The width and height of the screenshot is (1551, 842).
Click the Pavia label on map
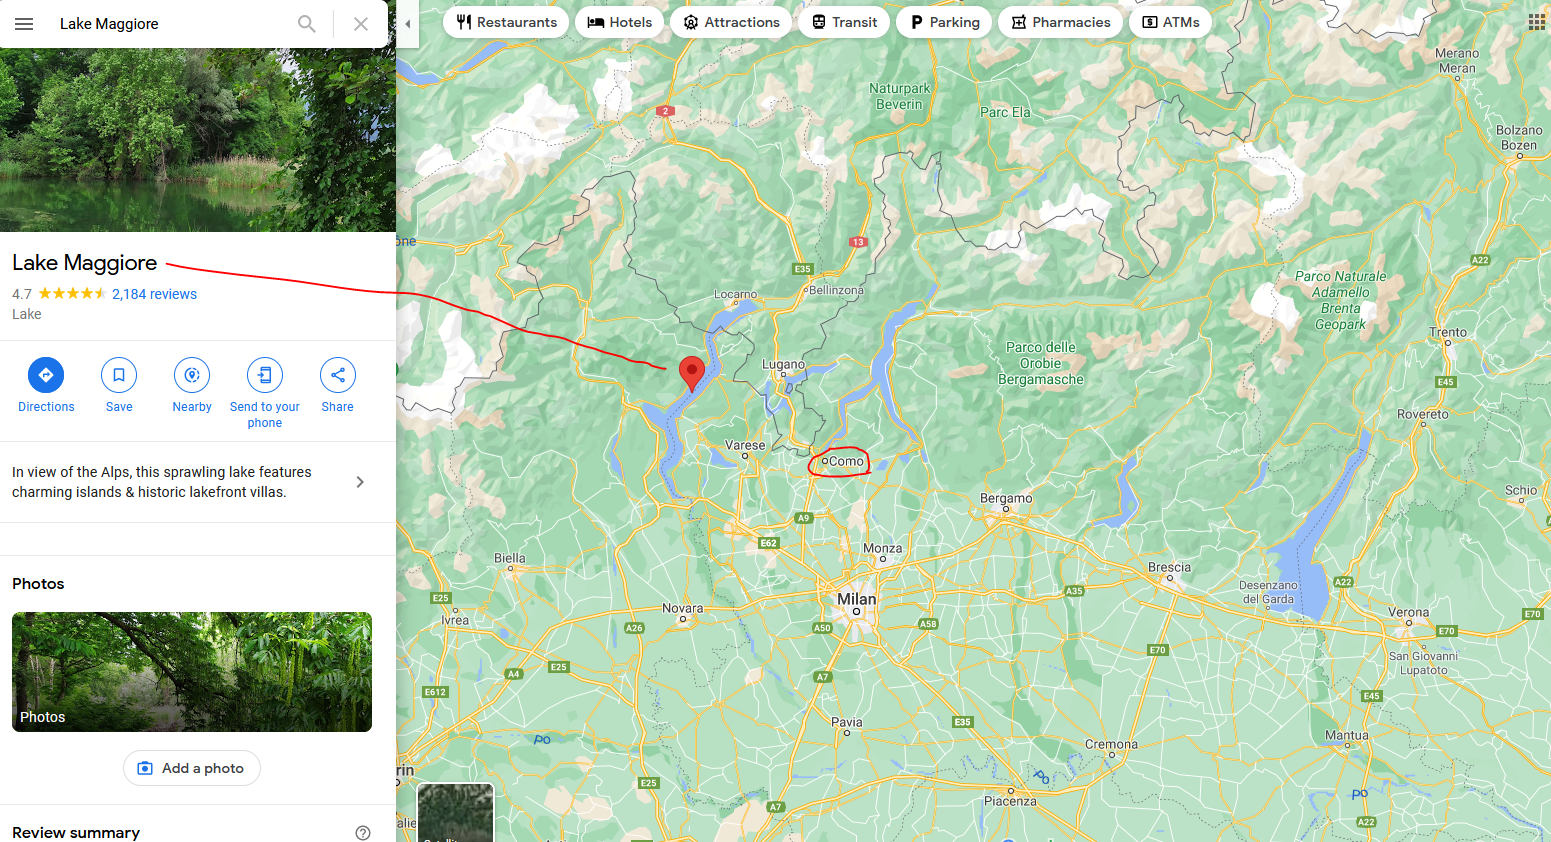pos(846,722)
